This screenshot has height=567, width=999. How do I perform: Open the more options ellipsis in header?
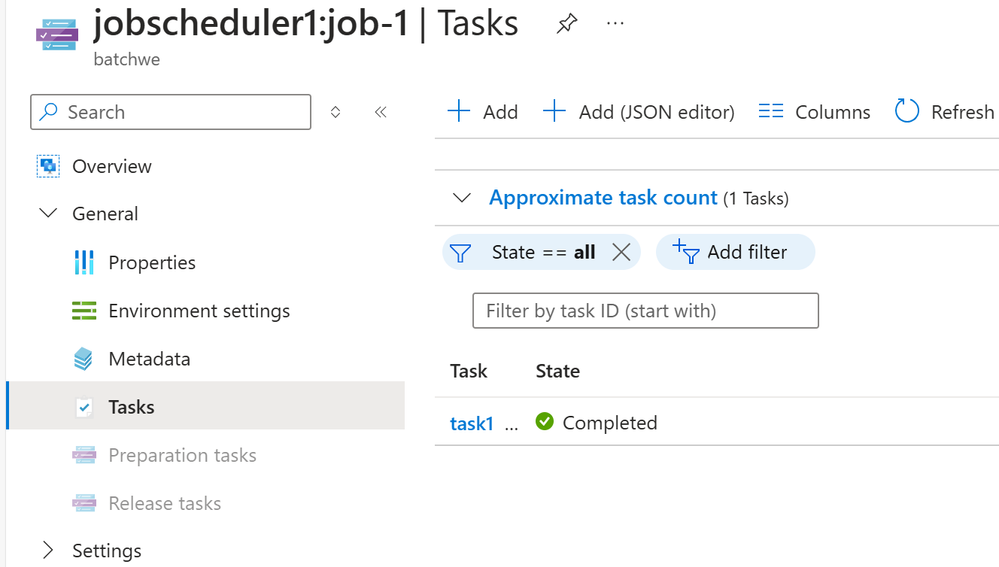coord(615,24)
